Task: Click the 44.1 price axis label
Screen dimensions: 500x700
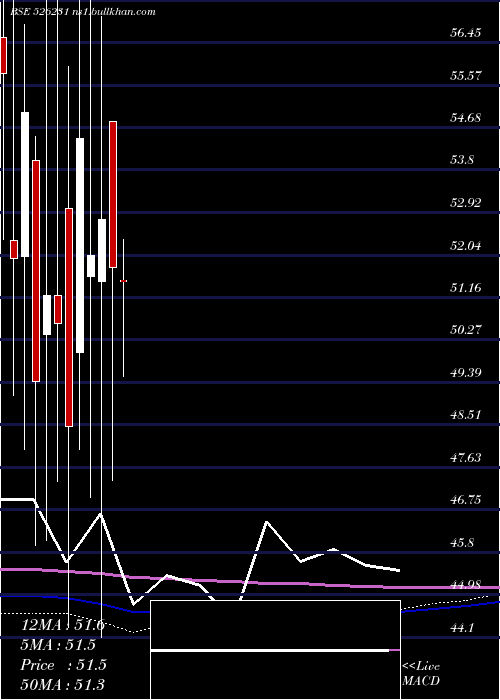Action: coord(462,628)
